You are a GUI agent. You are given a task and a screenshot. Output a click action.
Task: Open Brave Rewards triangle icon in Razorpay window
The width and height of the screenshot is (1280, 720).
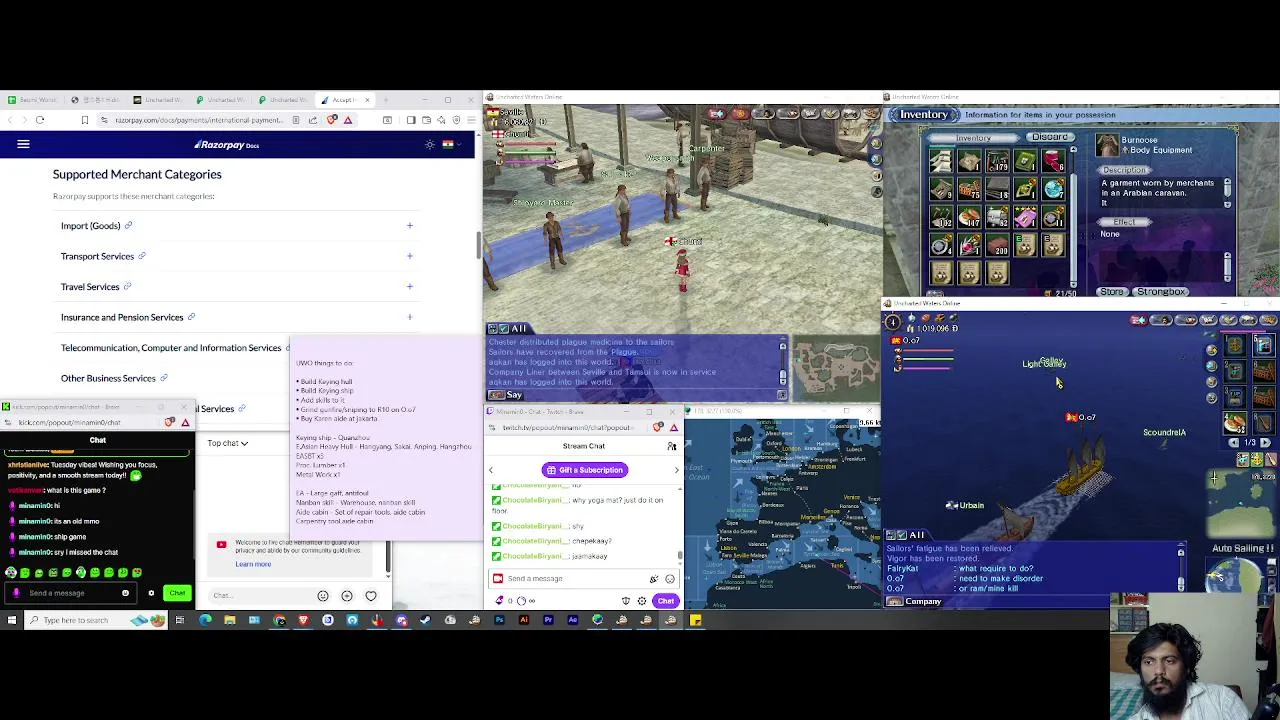pos(347,120)
